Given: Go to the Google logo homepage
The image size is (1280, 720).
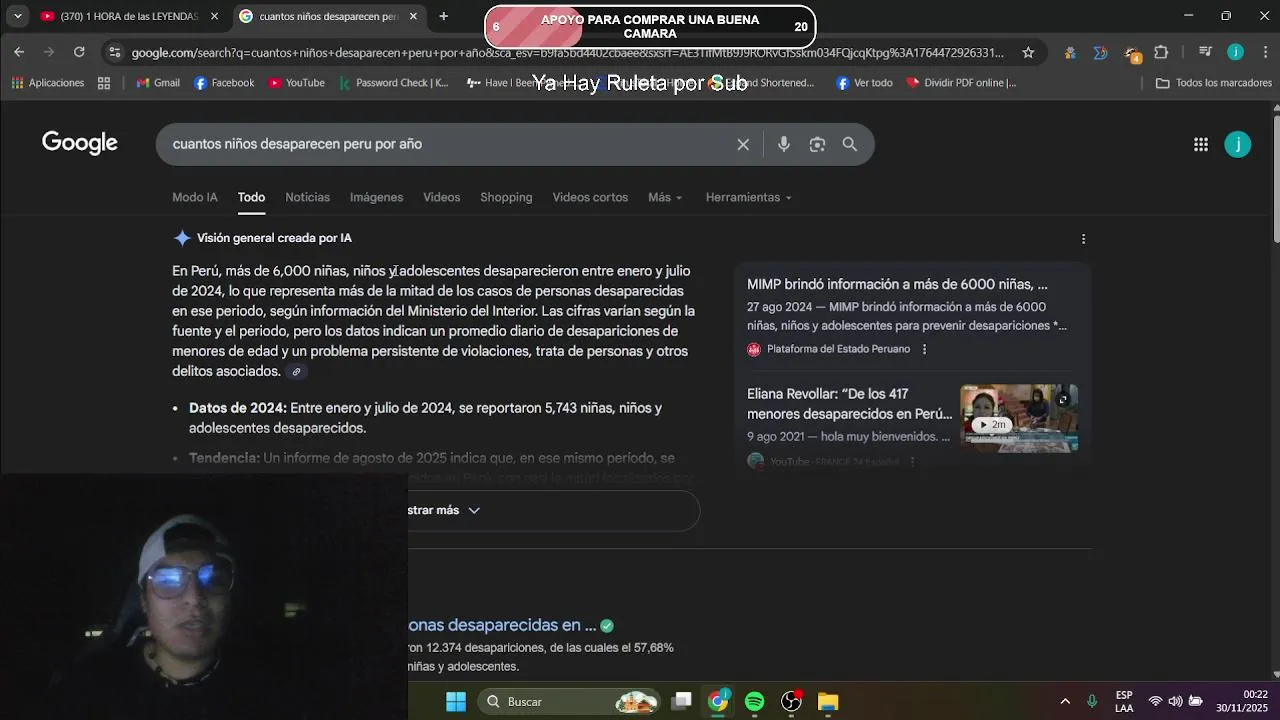Looking at the screenshot, I should 80,143.
